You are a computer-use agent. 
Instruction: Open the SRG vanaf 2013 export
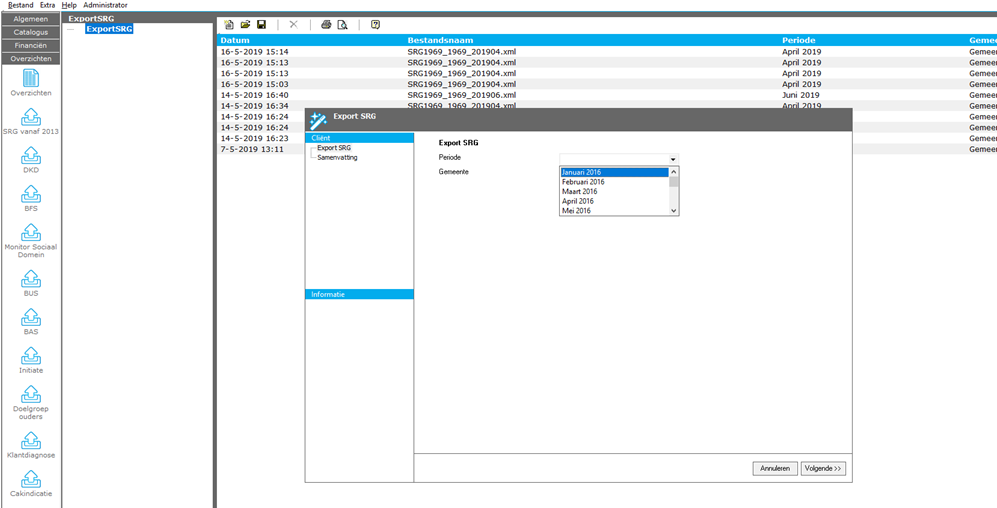click(31, 118)
